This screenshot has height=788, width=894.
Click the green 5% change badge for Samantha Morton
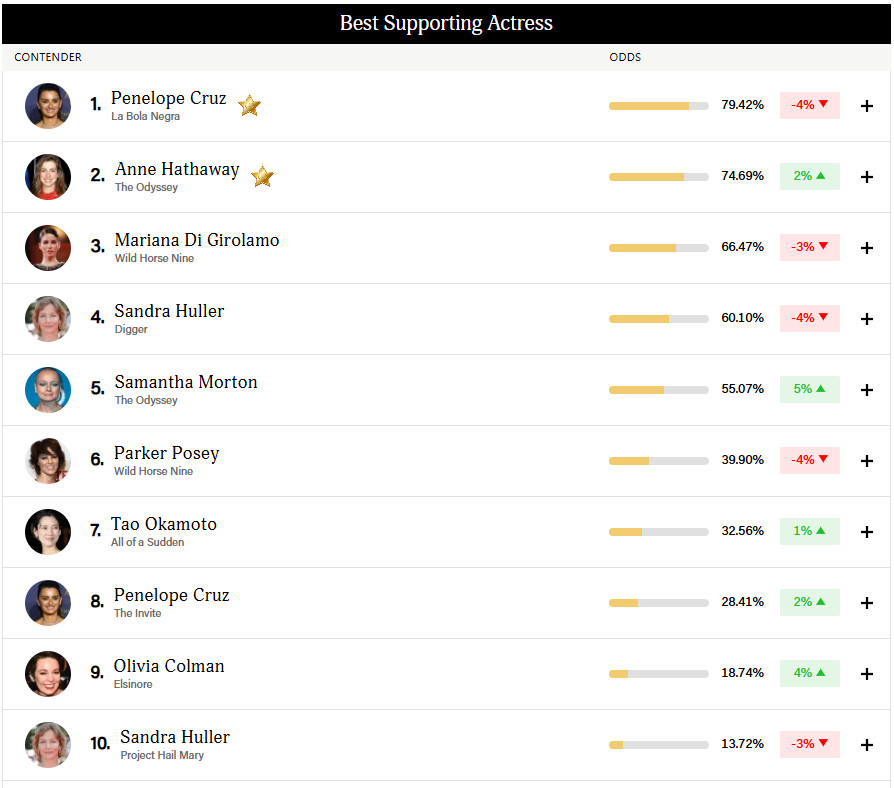[810, 389]
